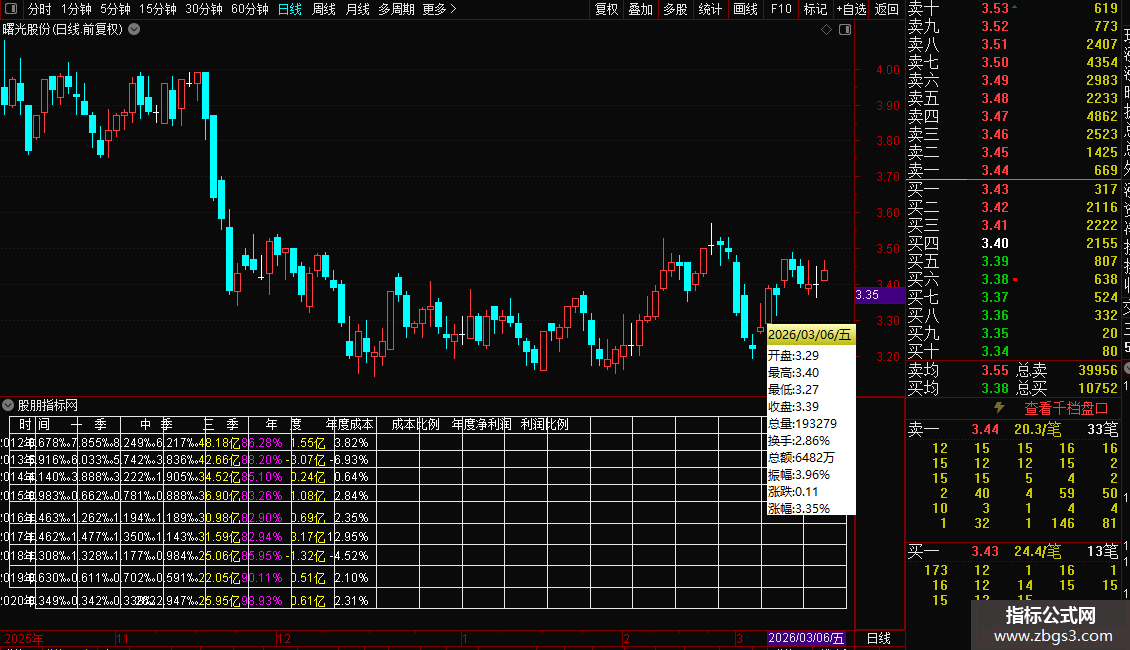
Task: Click the 3.17亿 profit cell
Action: pos(308,537)
